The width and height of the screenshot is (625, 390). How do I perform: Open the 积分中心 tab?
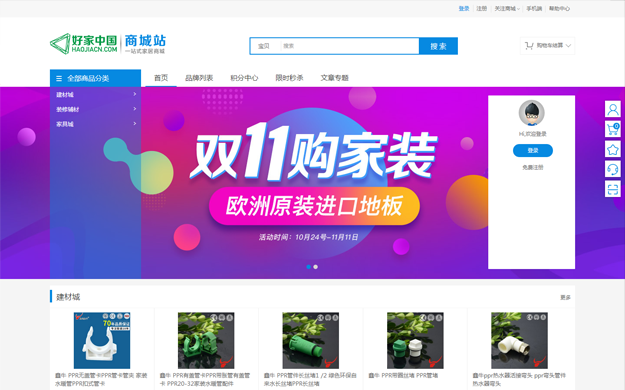click(x=244, y=78)
